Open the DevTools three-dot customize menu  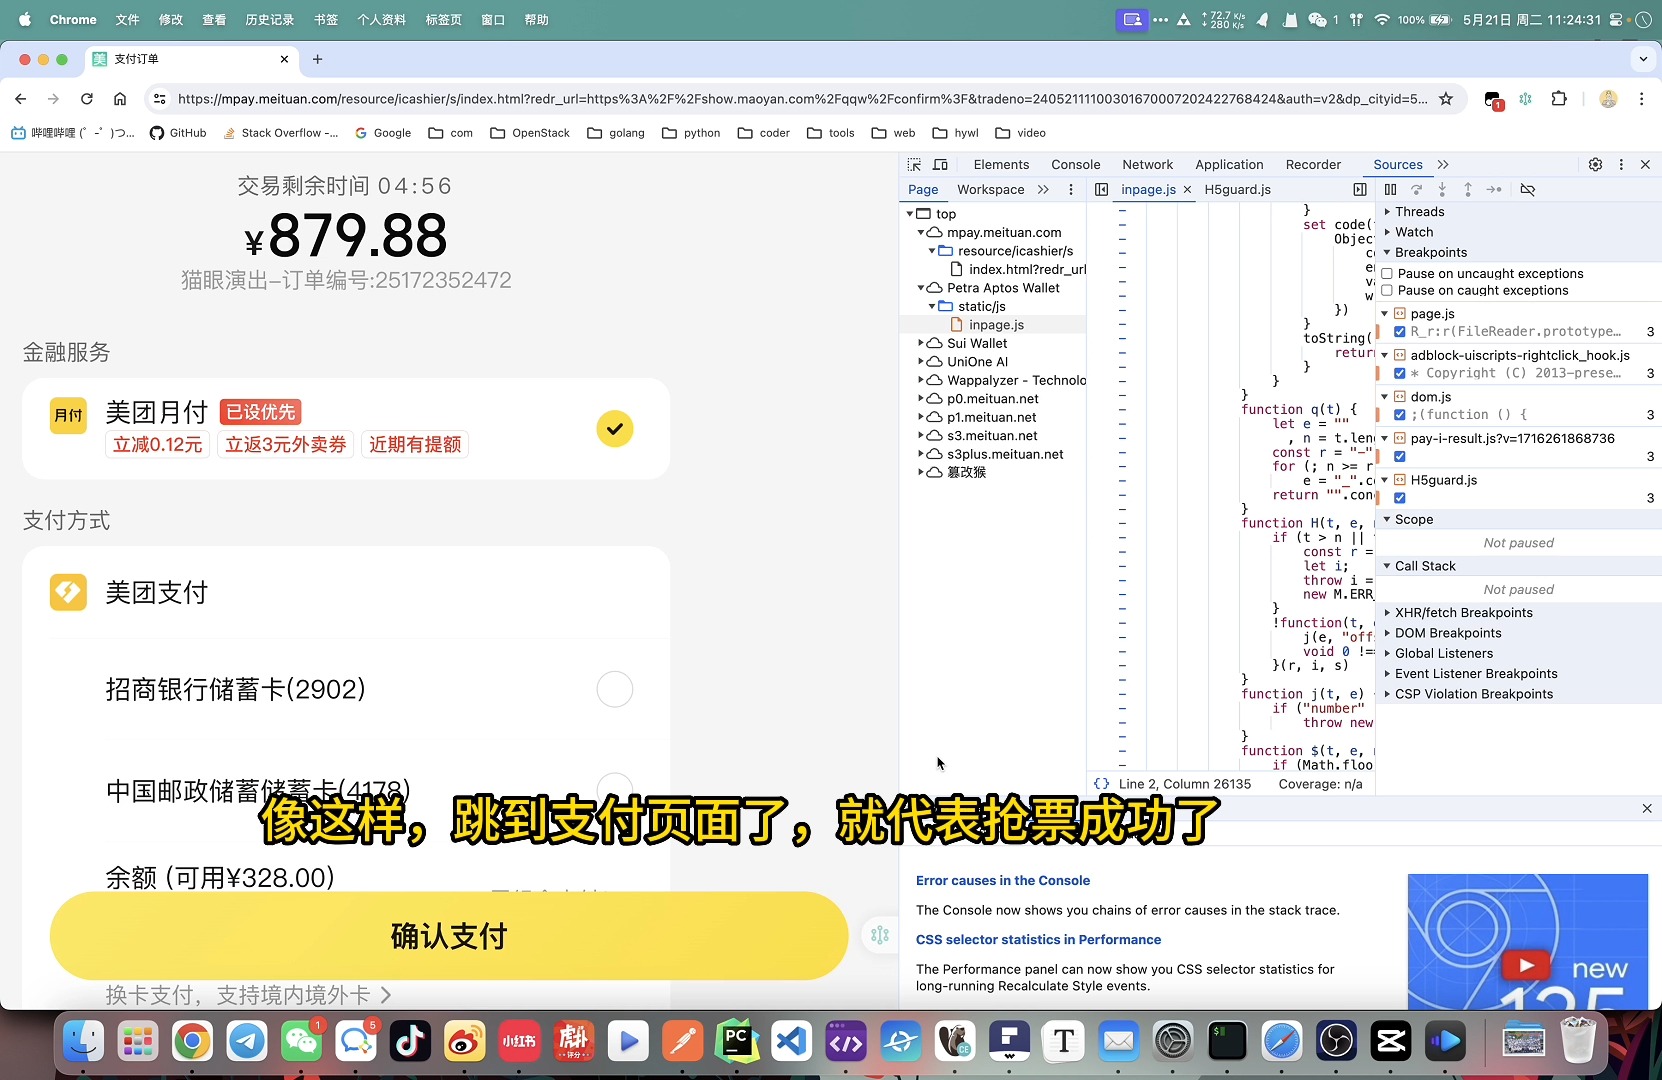tap(1621, 165)
